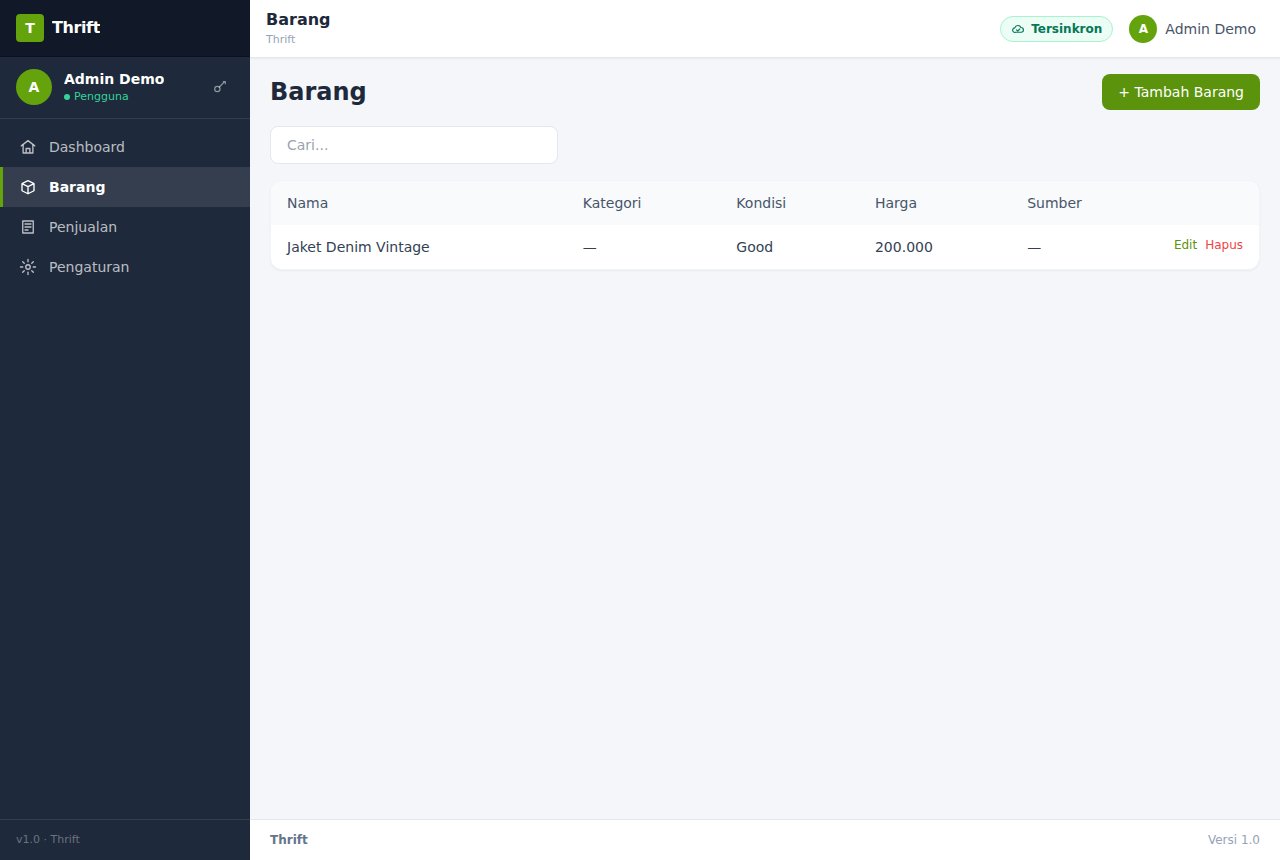
Task: Go to the Penjualan page
Action: [125, 227]
